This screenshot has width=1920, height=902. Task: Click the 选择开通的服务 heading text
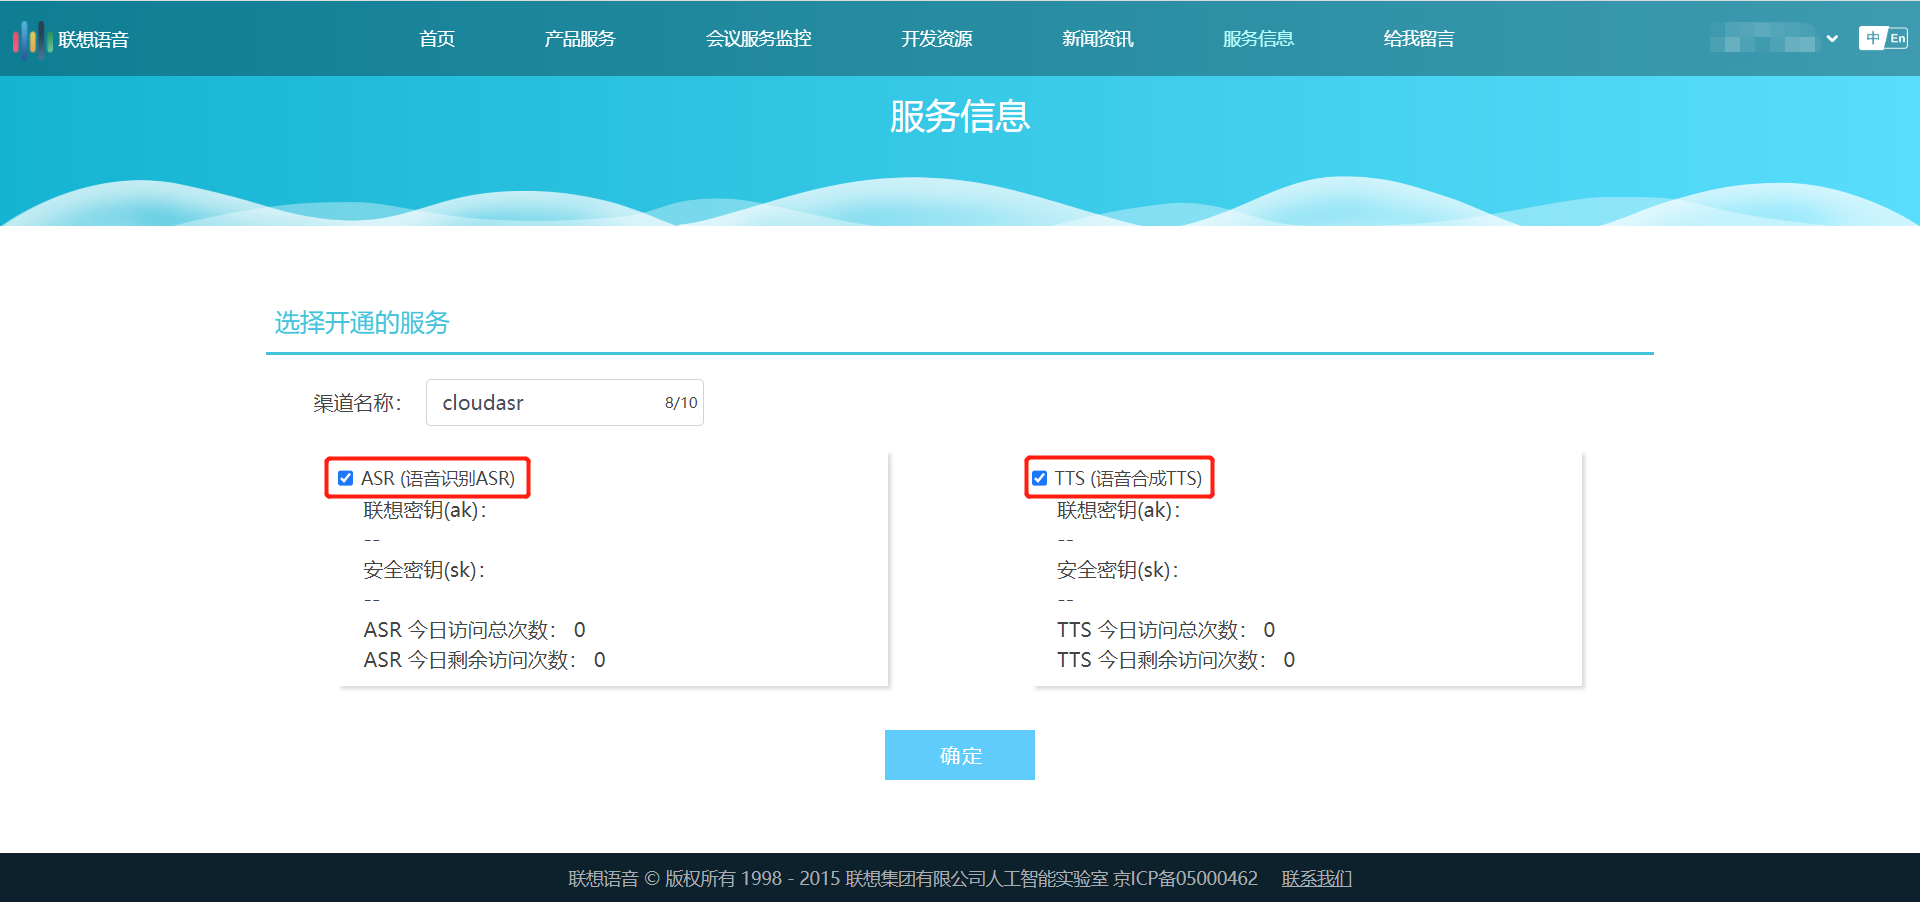tap(362, 322)
